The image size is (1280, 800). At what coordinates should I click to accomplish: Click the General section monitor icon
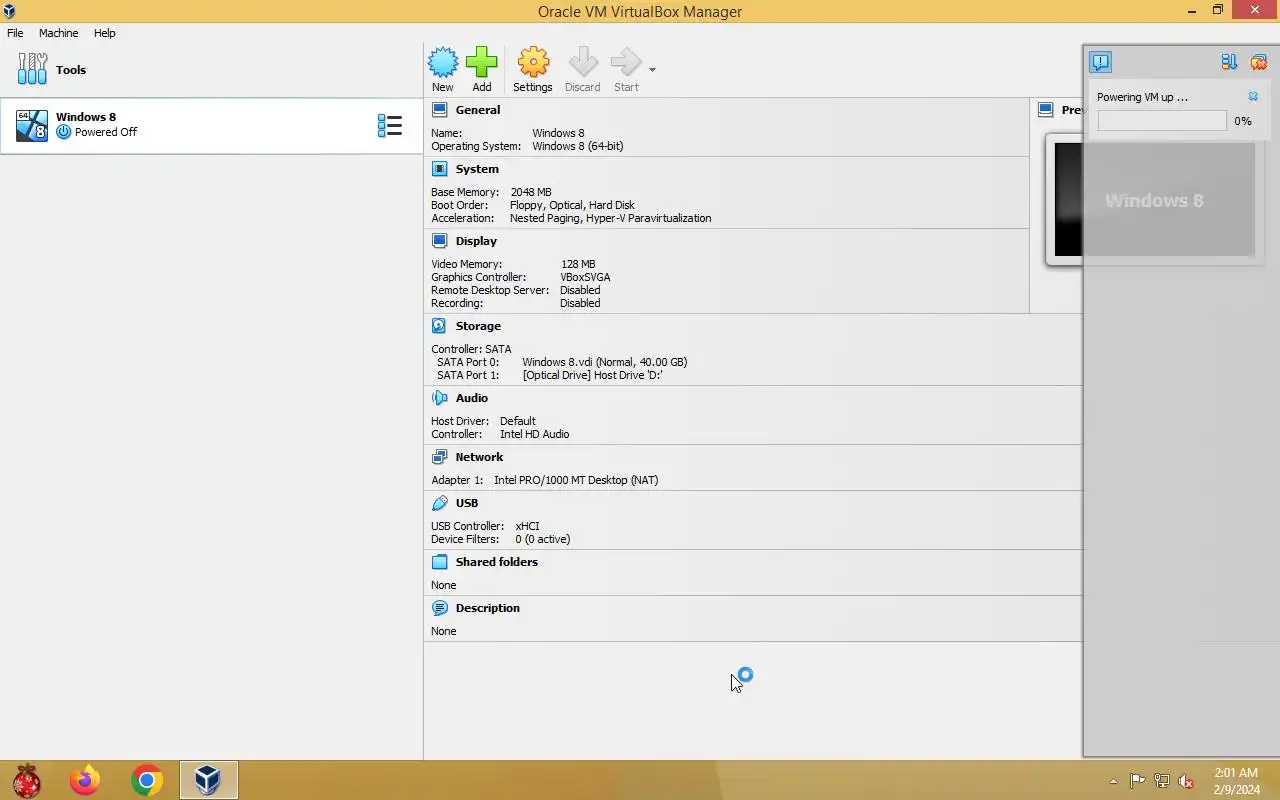pyautogui.click(x=439, y=110)
